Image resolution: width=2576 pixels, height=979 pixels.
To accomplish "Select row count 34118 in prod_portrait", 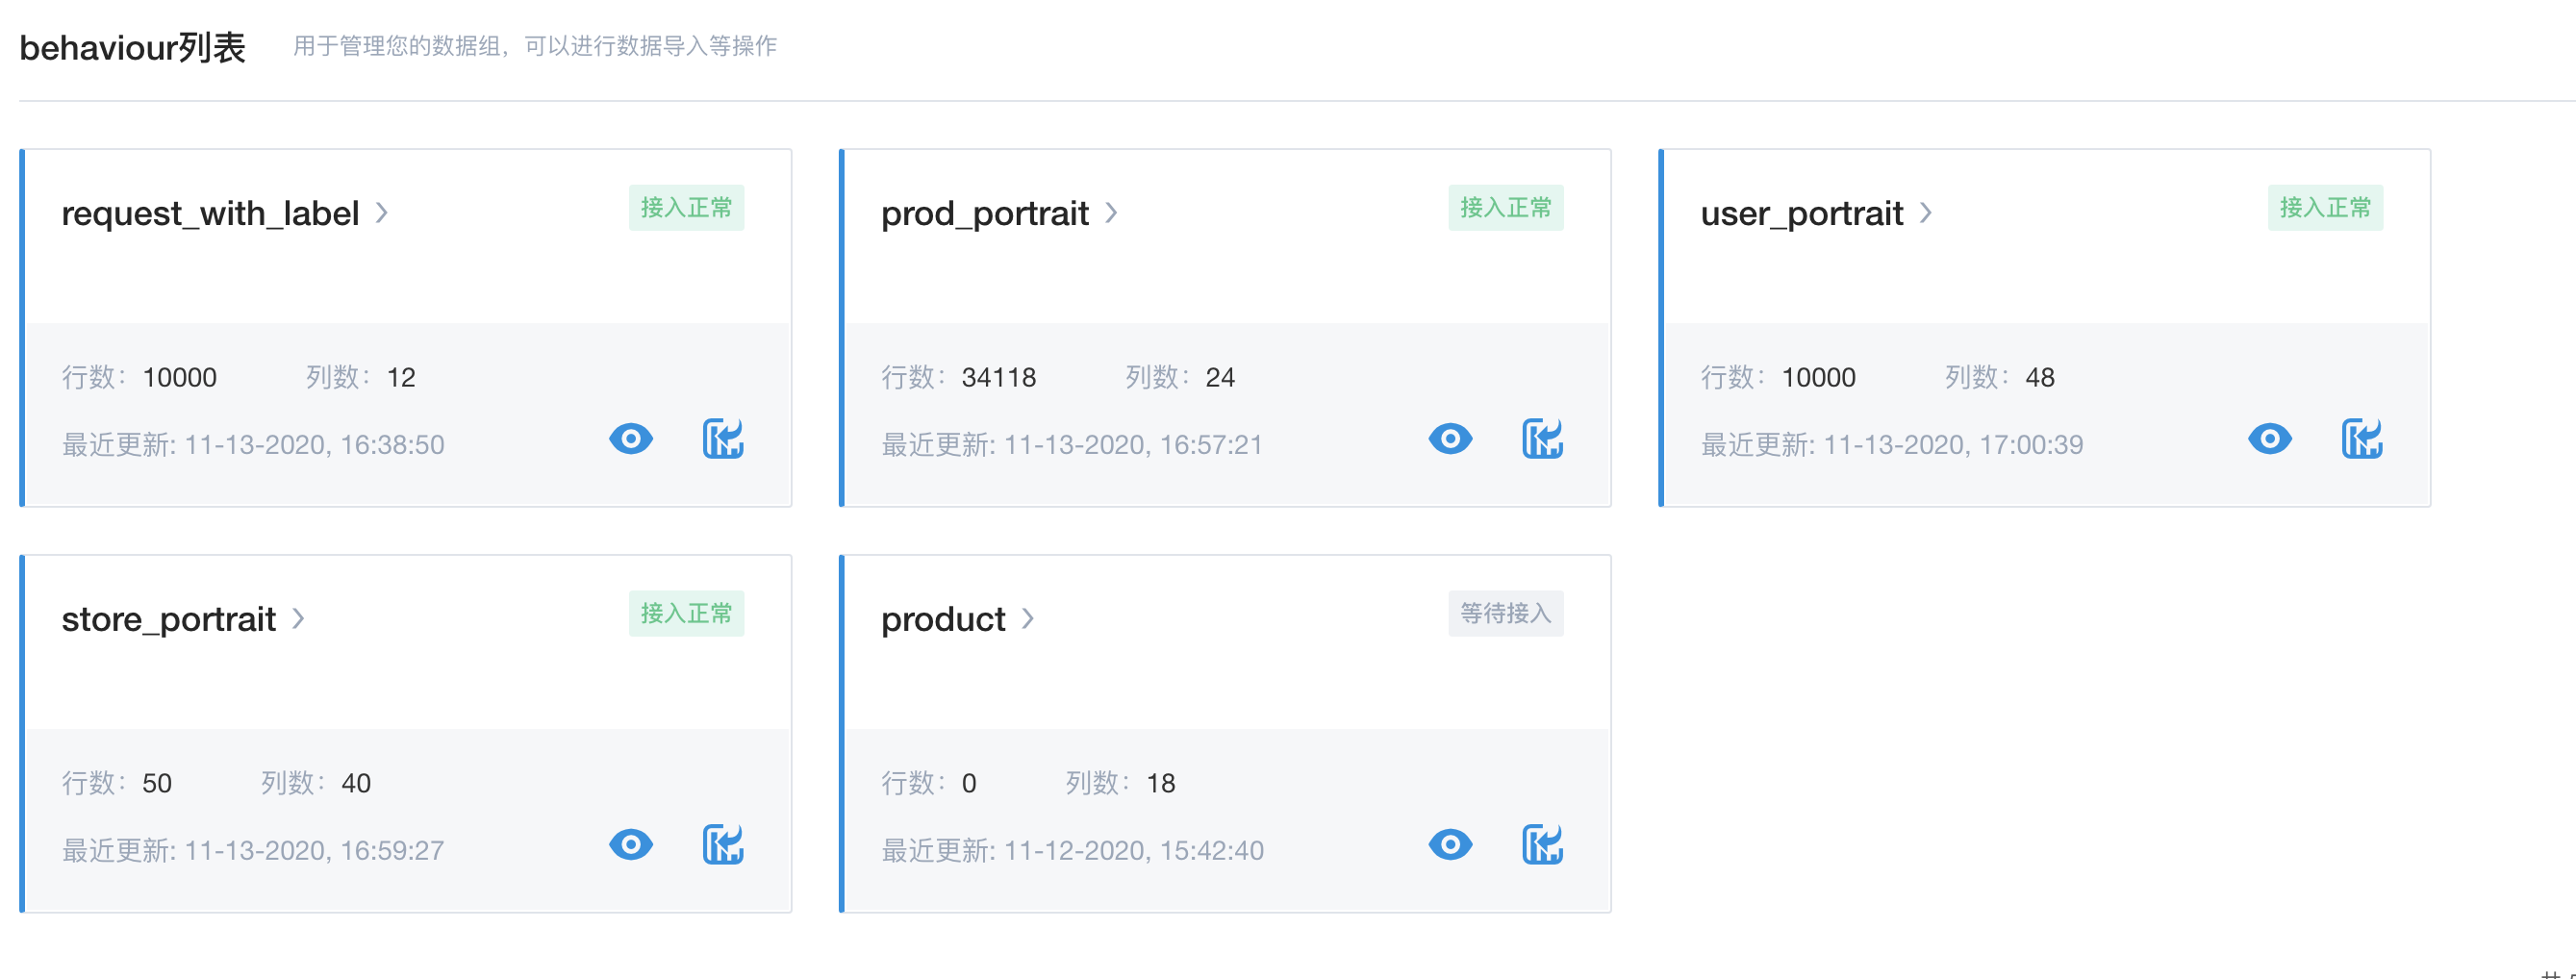I will pos(998,377).
